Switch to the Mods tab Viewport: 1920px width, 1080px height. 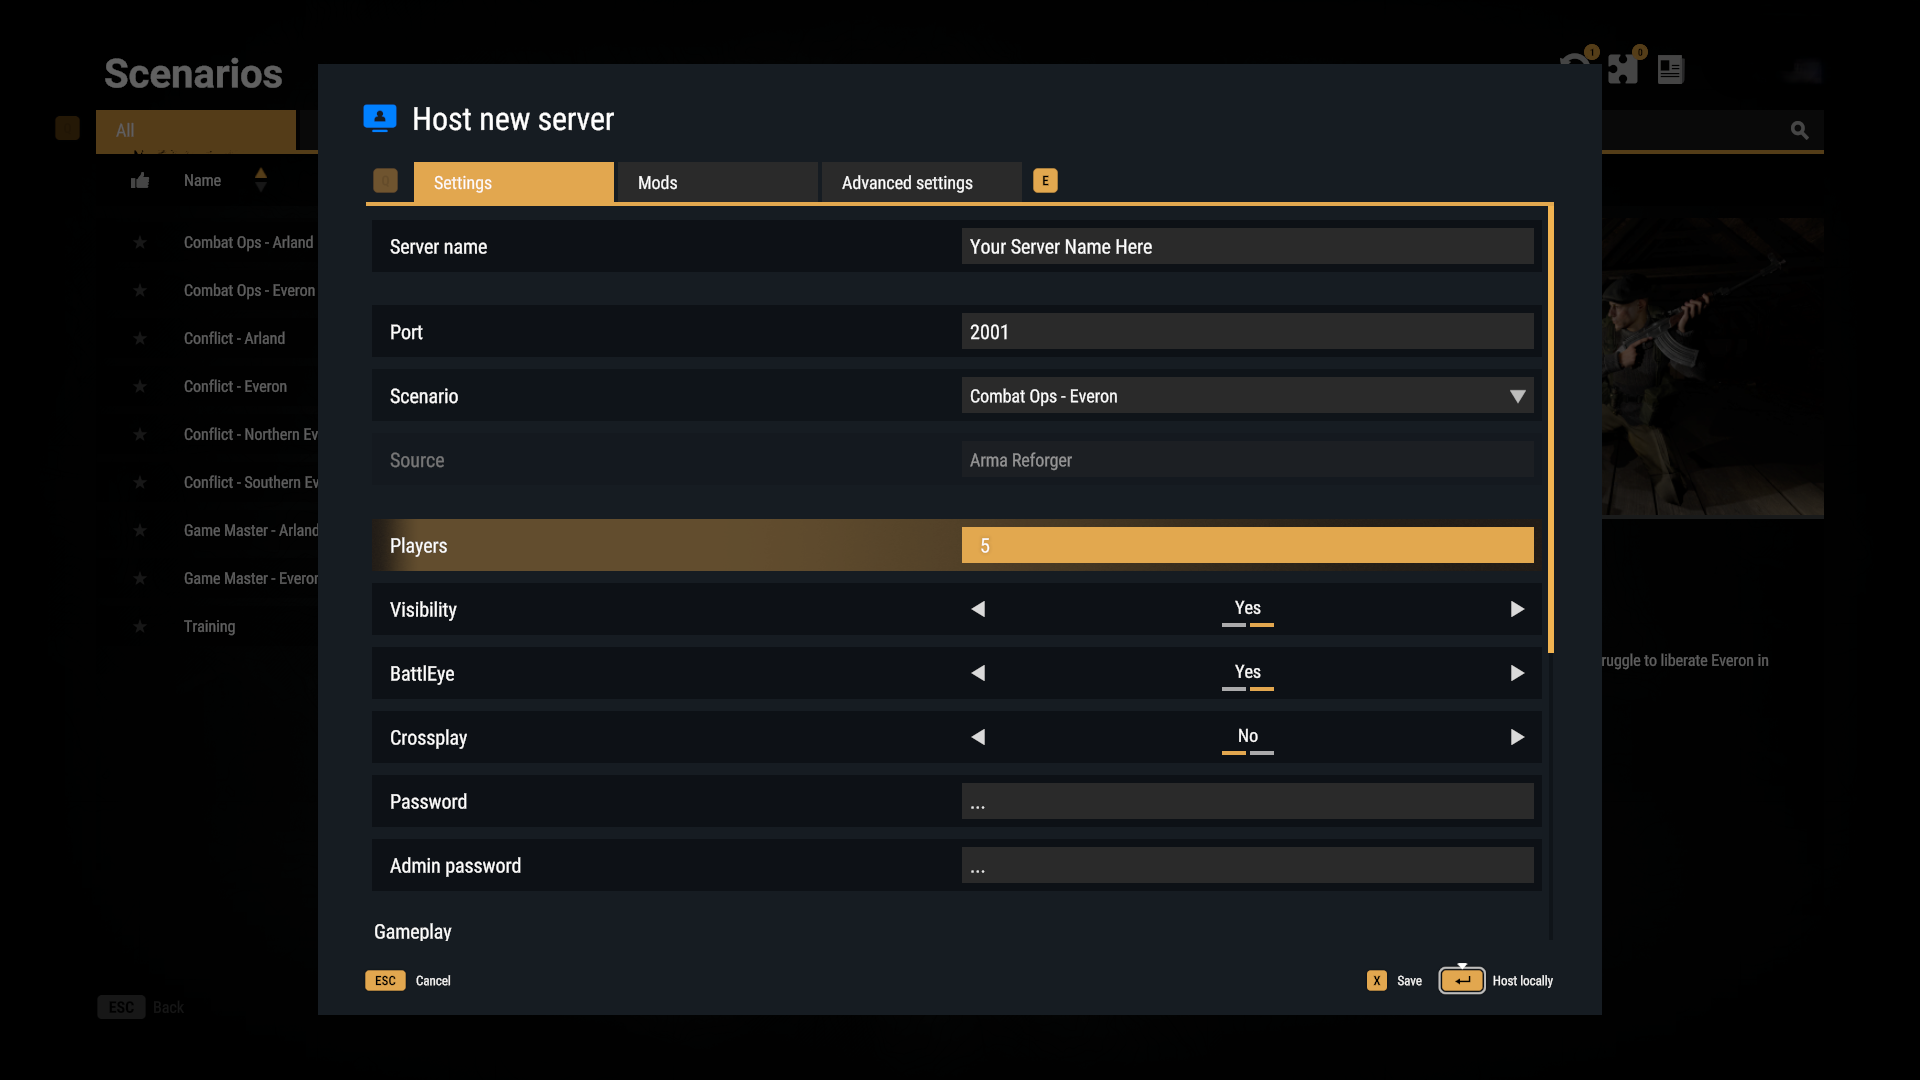(x=716, y=182)
